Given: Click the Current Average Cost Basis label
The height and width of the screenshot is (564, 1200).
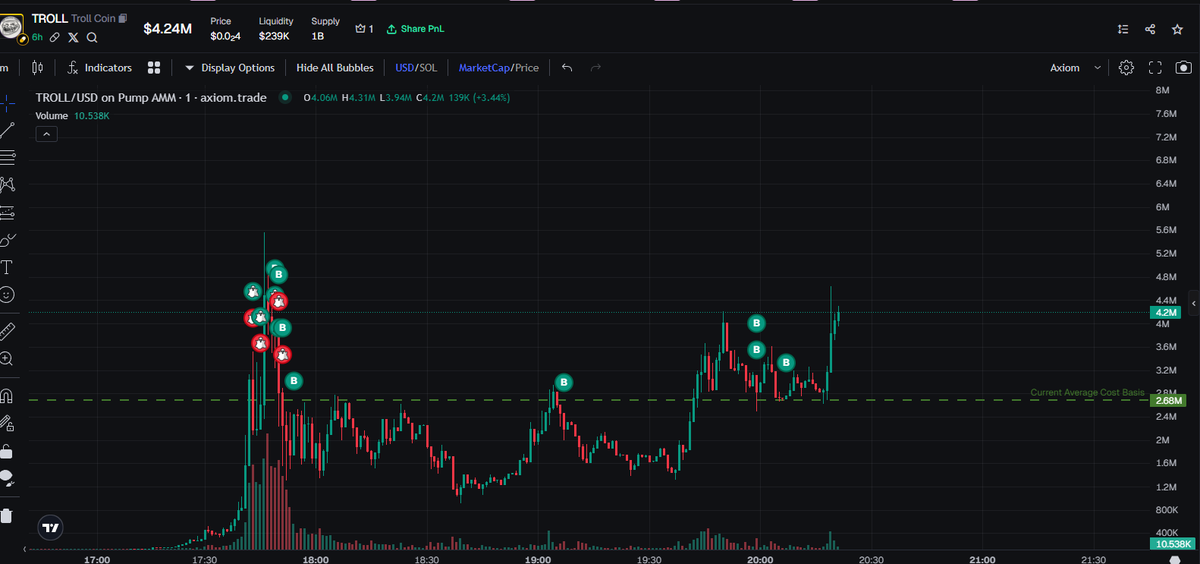Looking at the screenshot, I should 1087,393.
